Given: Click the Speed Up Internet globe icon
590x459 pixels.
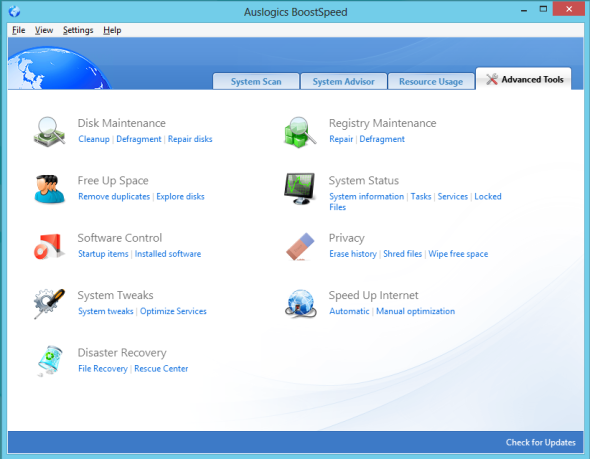Looking at the screenshot, I should [x=300, y=304].
